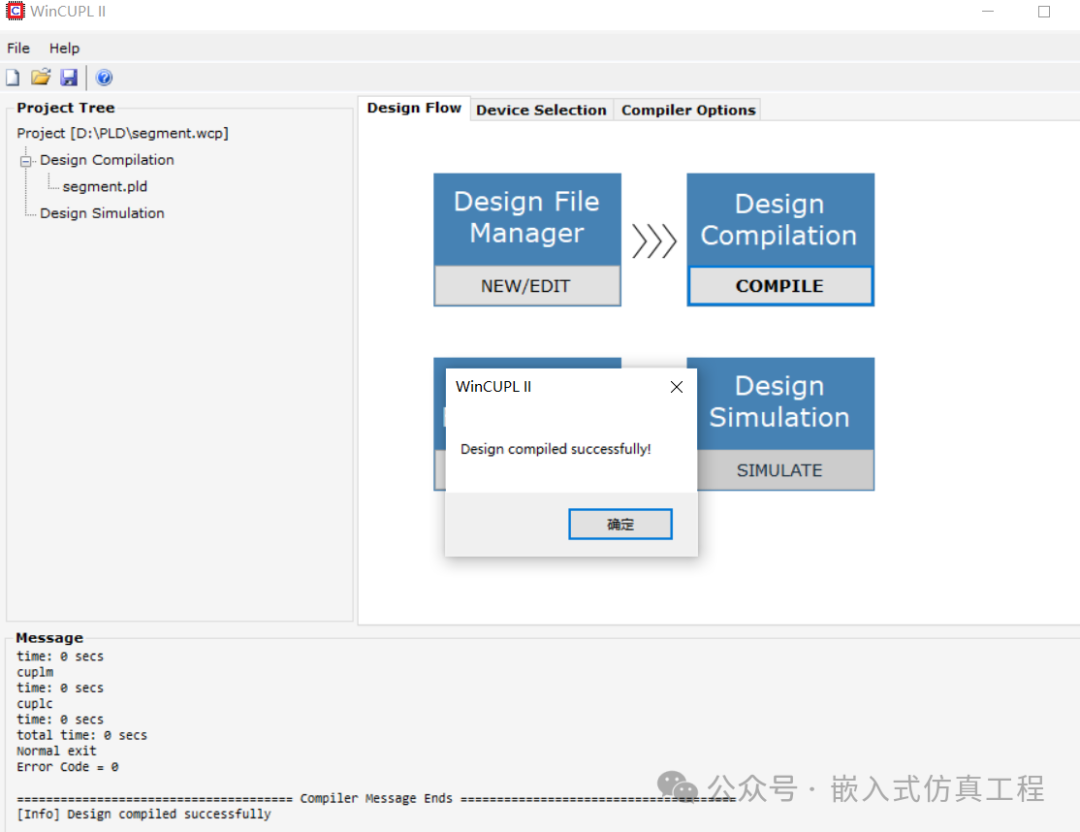This screenshot has width=1080, height=832.
Task: Click the Save floppy disk icon
Action: (69, 77)
